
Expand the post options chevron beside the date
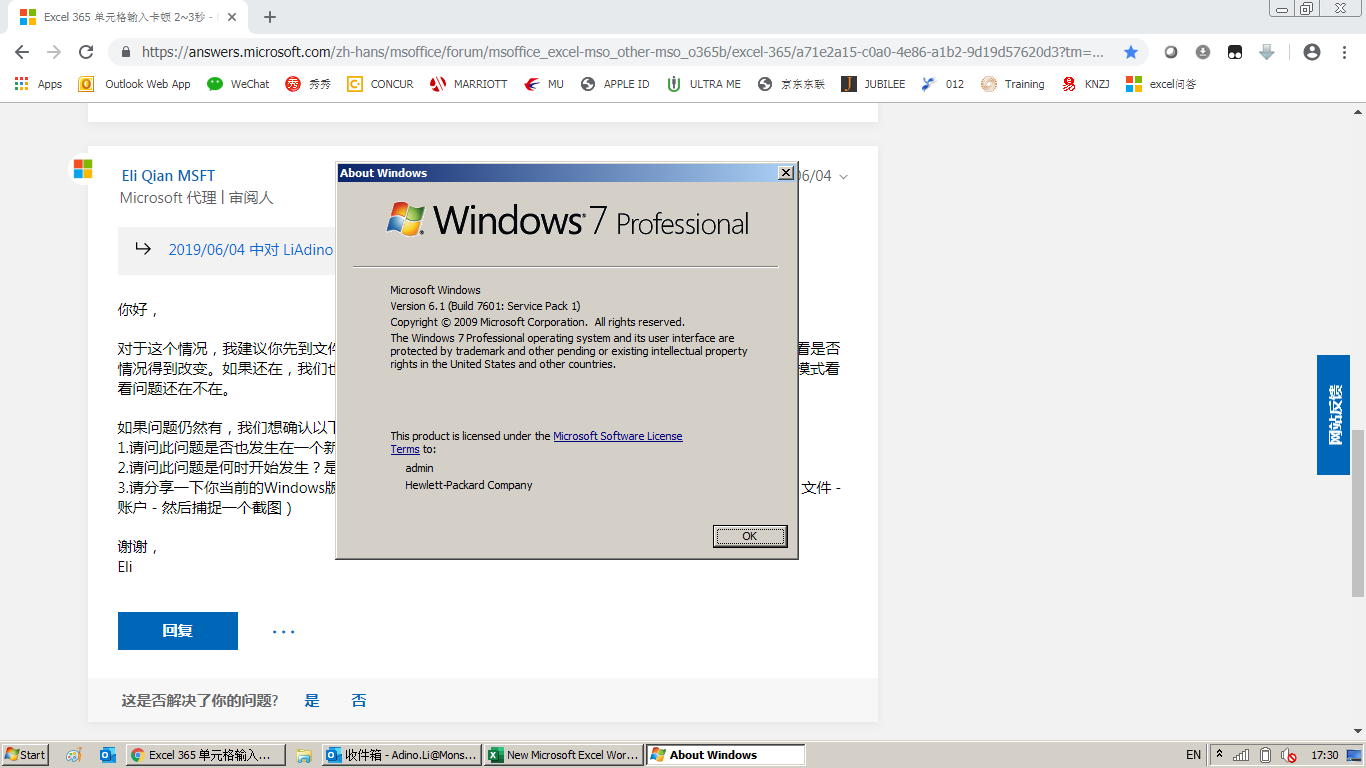(843, 177)
